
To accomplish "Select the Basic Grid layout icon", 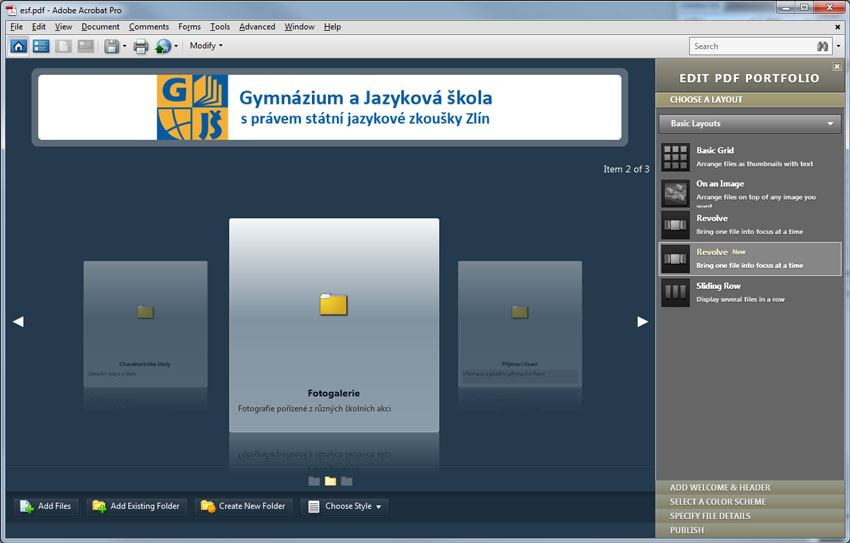I will pos(676,156).
